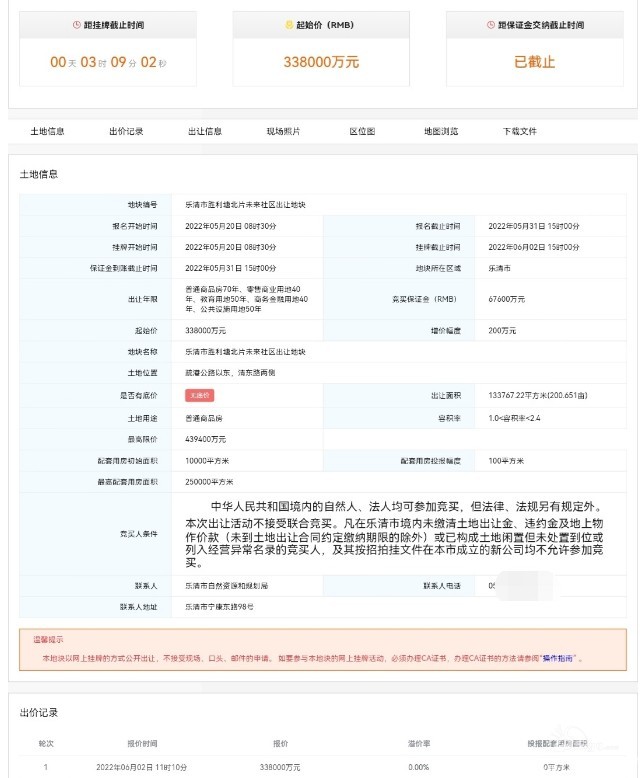This screenshot has height=778, width=644.
Task: Select the 增价幅度 value 200万元
Action: pos(502,330)
